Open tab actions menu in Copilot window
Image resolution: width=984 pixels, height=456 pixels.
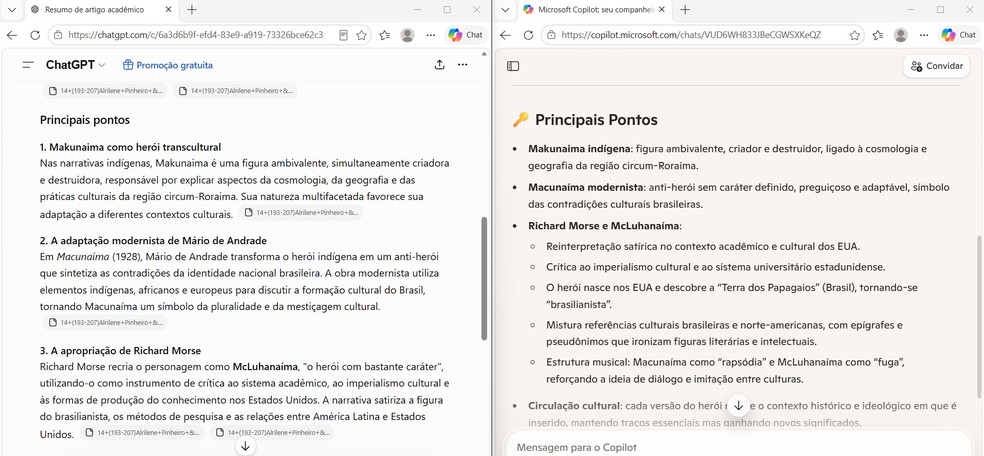pyautogui.click(x=505, y=9)
